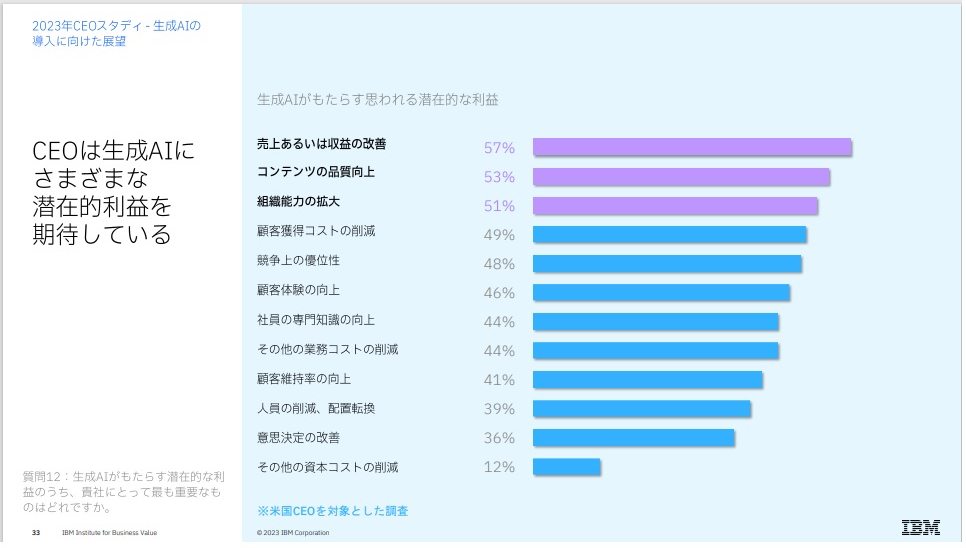Click the 36% value for 意思決定の改善

tap(499, 438)
